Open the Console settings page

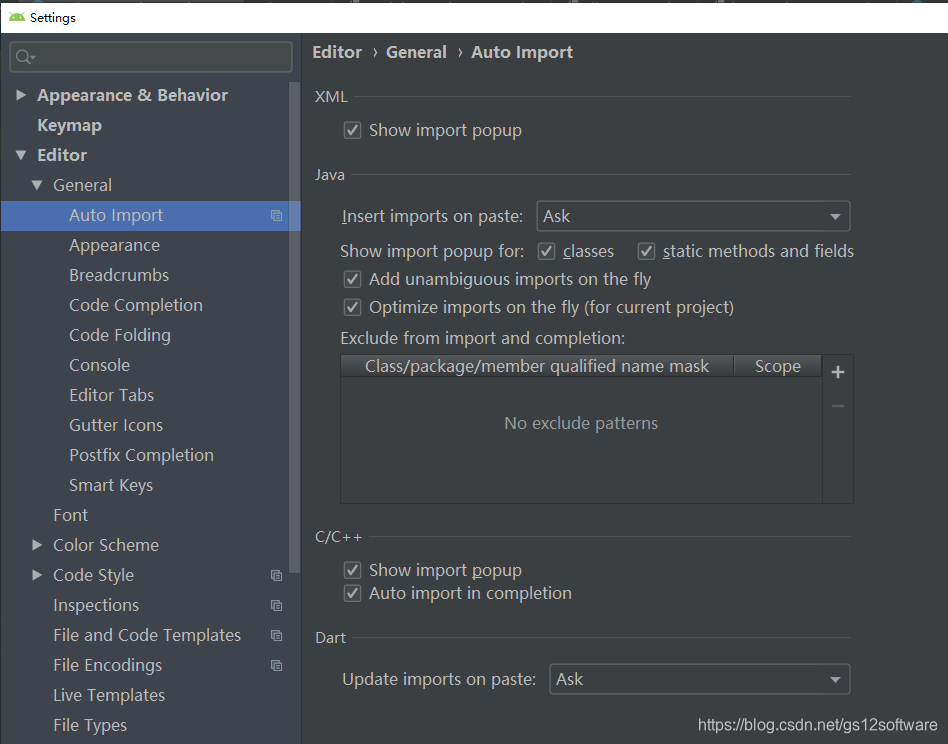[99, 365]
